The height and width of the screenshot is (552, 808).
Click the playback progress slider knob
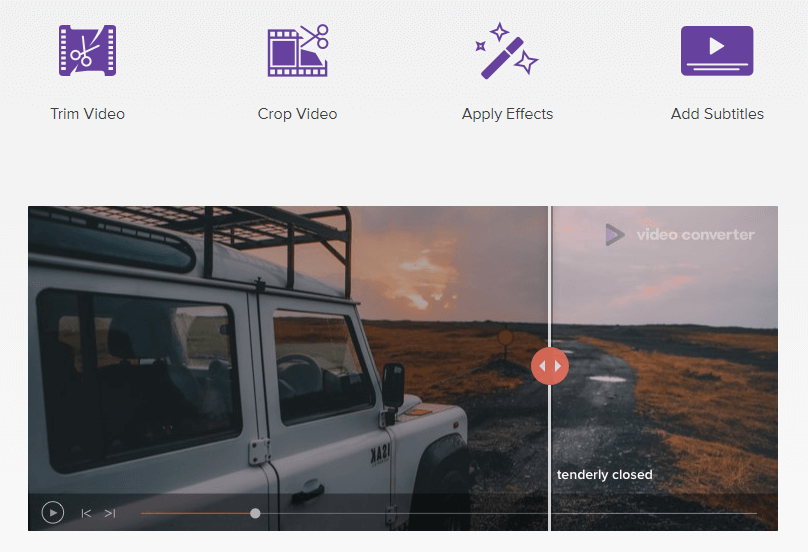255,513
